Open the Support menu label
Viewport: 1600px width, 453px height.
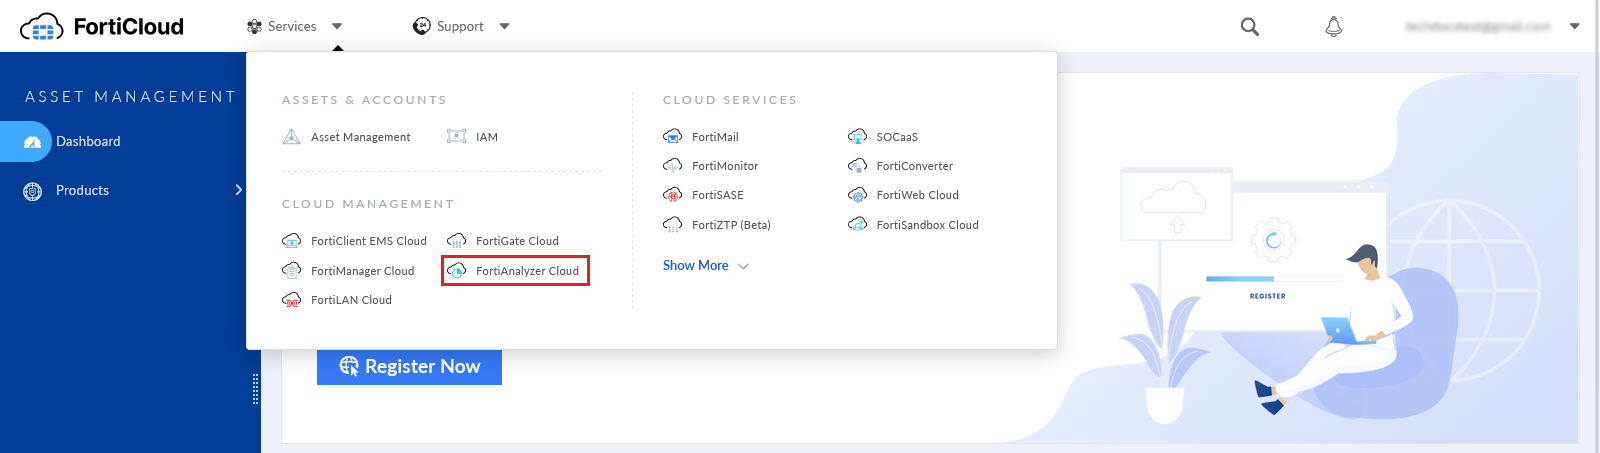460,27
